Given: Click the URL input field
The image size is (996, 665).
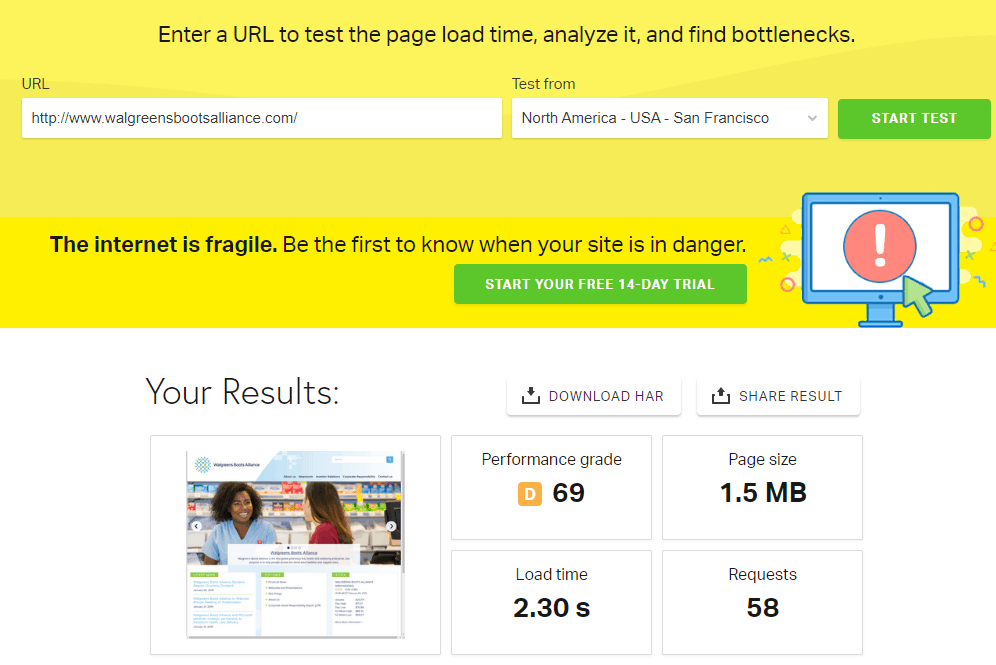Looking at the screenshot, I should [261, 118].
